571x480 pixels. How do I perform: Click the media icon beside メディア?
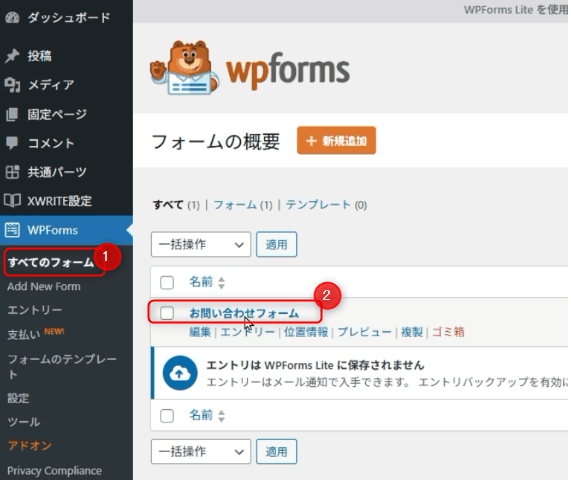tap(12, 85)
